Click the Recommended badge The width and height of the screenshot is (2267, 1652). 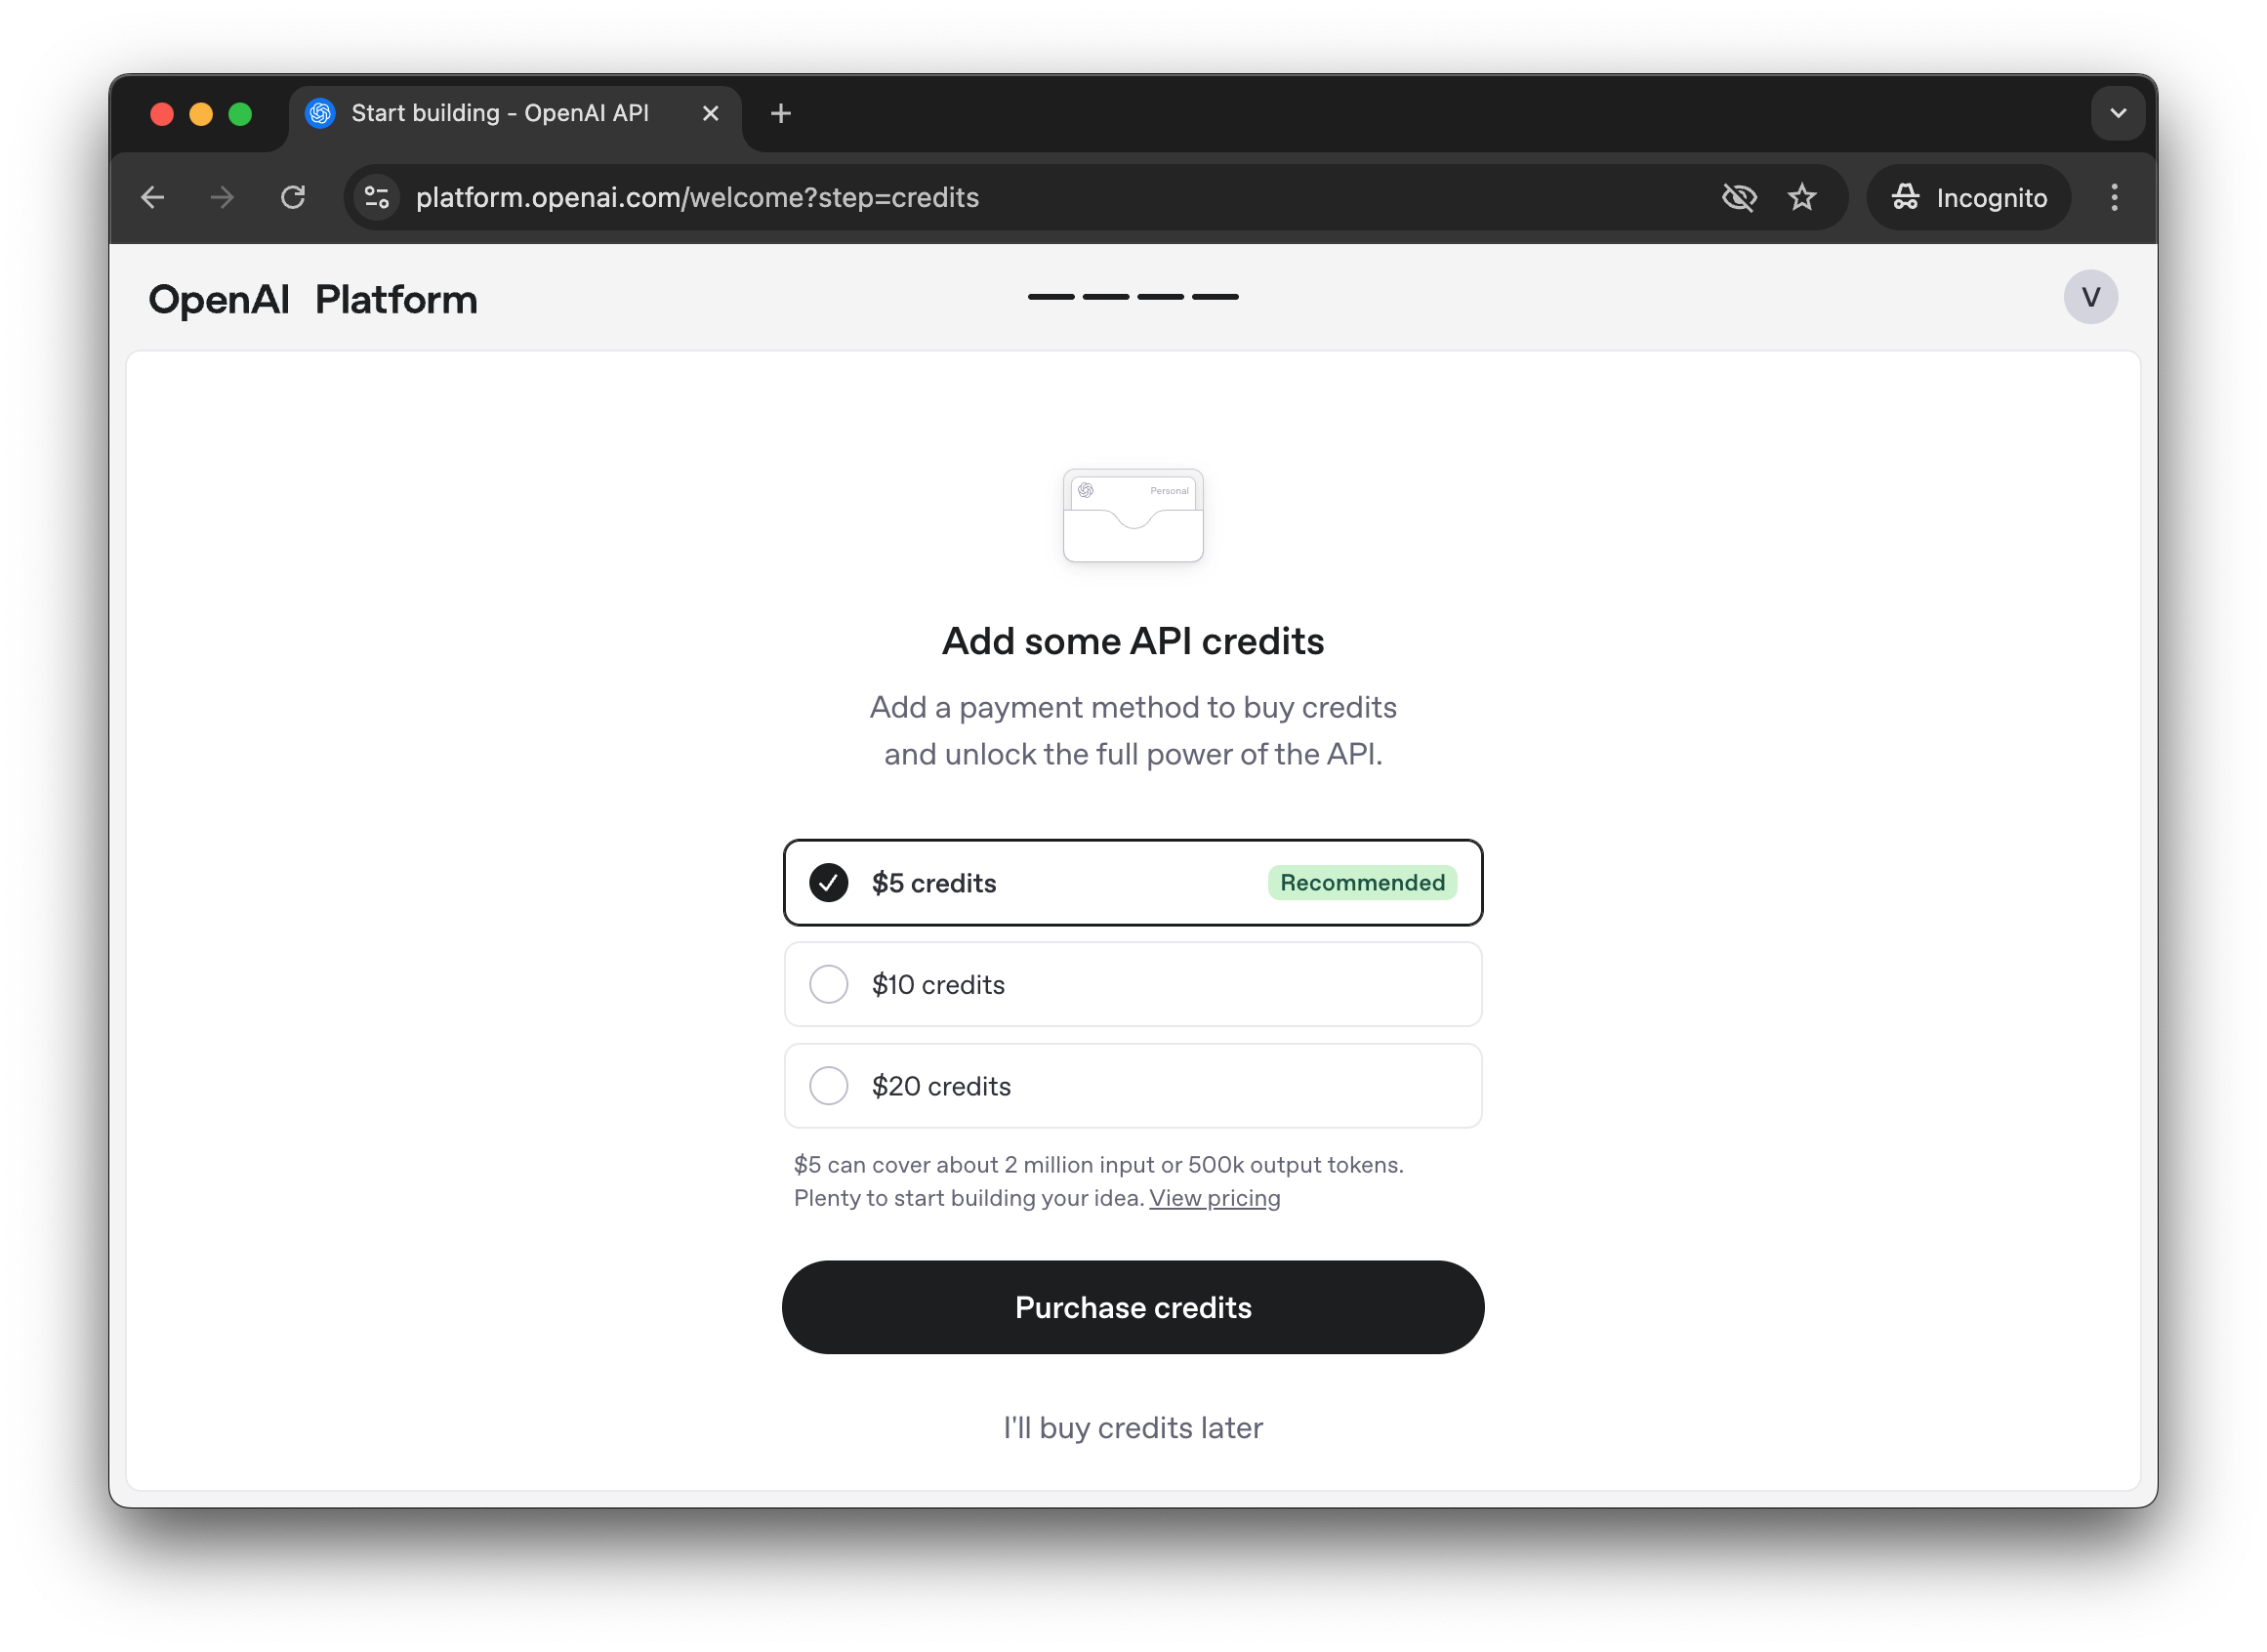coord(1362,883)
